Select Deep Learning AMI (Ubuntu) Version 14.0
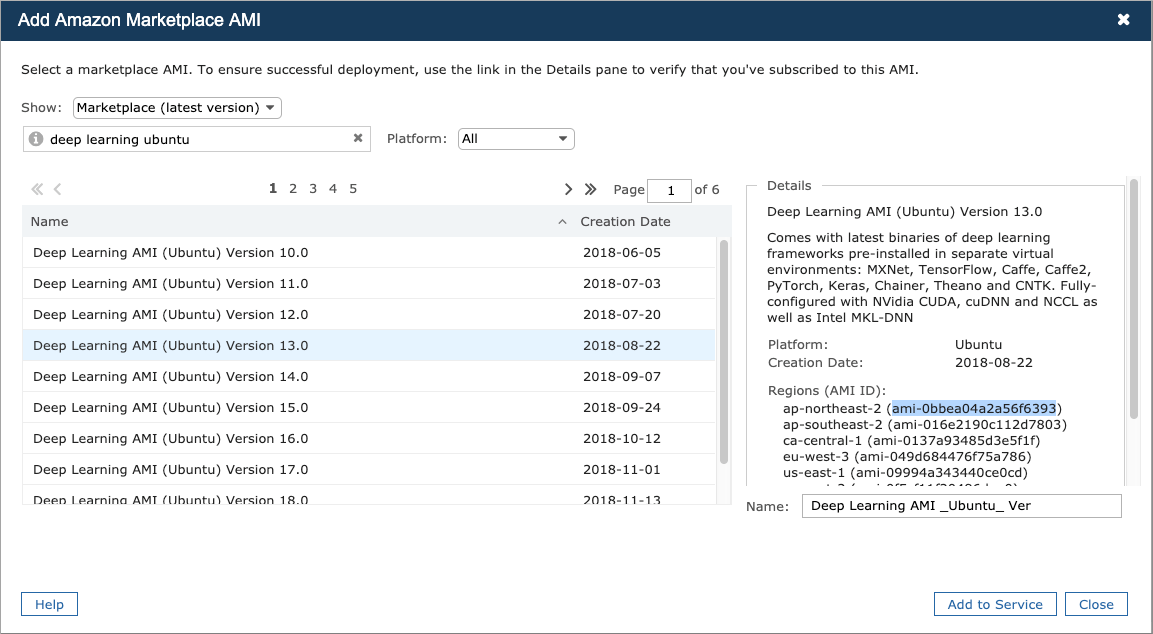The image size is (1153, 634). (368, 376)
